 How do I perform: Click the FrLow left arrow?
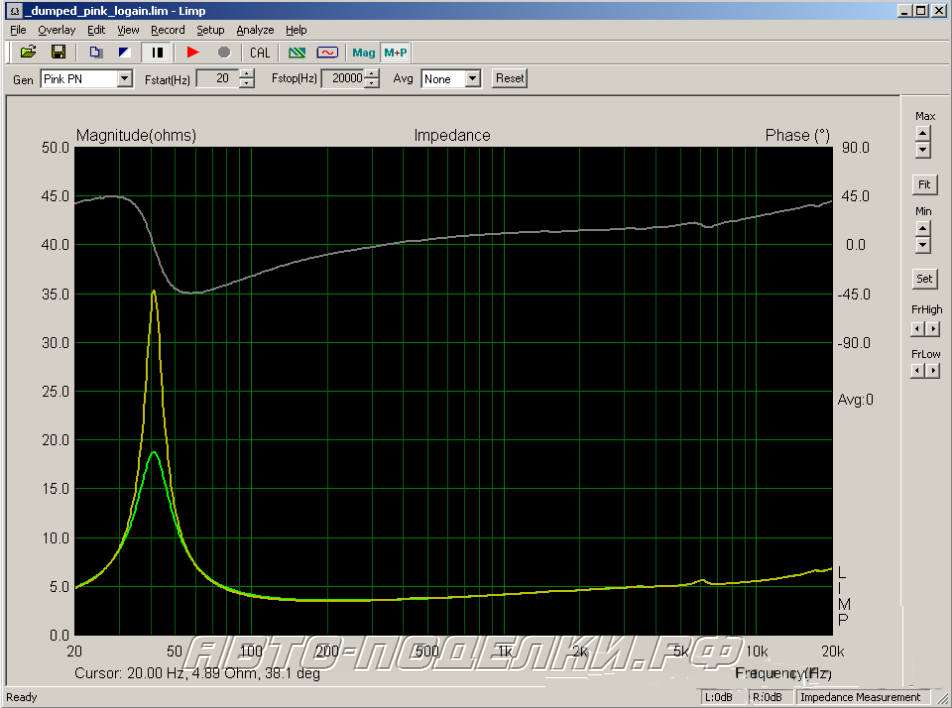(x=917, y=370)
